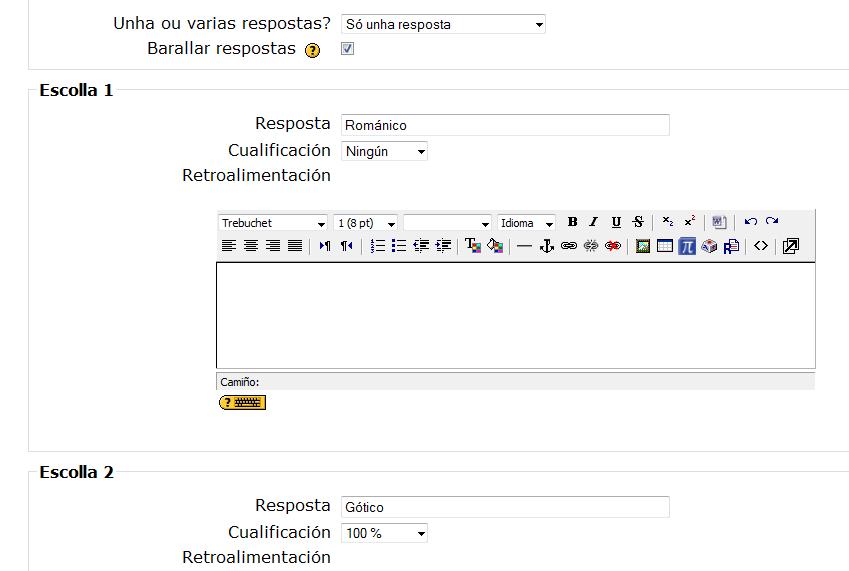Change Escolla 2 Cualificación from 100 %
Image resolution: width=849 pixels, height=571 pixels.
[x=384, y=534]
